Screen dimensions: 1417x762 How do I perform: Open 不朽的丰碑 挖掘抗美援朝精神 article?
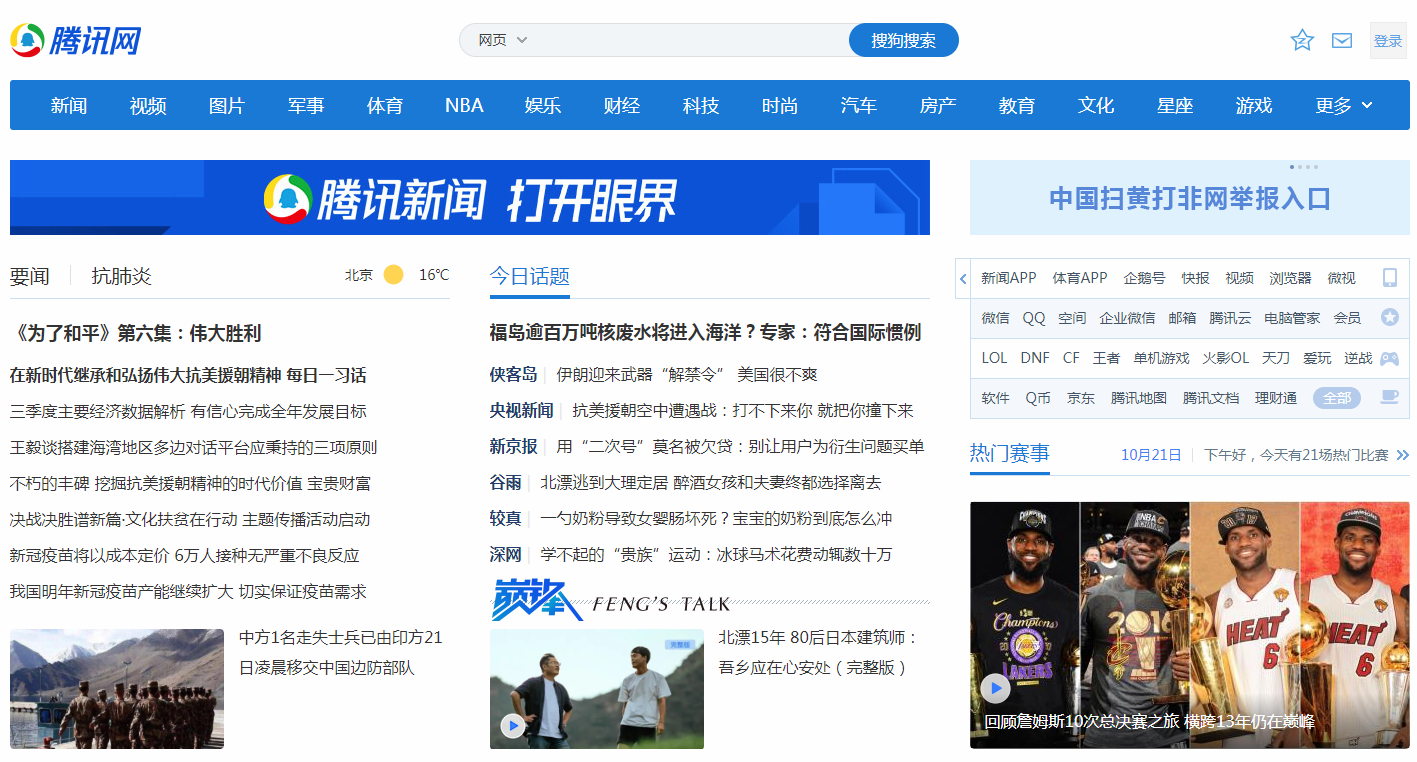click(190, 483)
